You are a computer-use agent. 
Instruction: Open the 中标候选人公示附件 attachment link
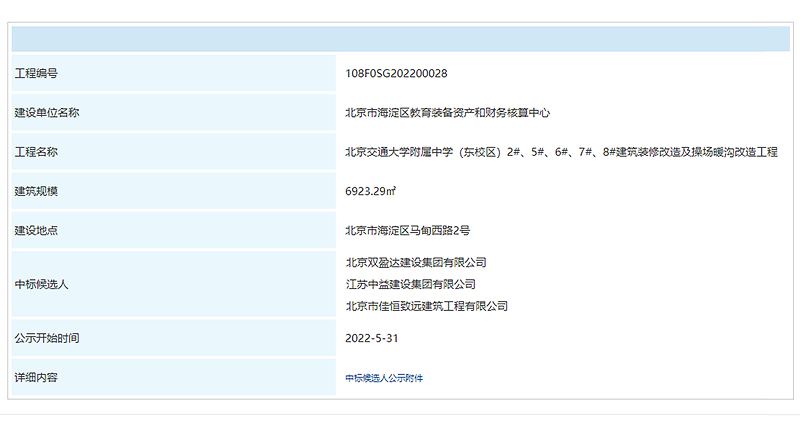click(391, 378)
